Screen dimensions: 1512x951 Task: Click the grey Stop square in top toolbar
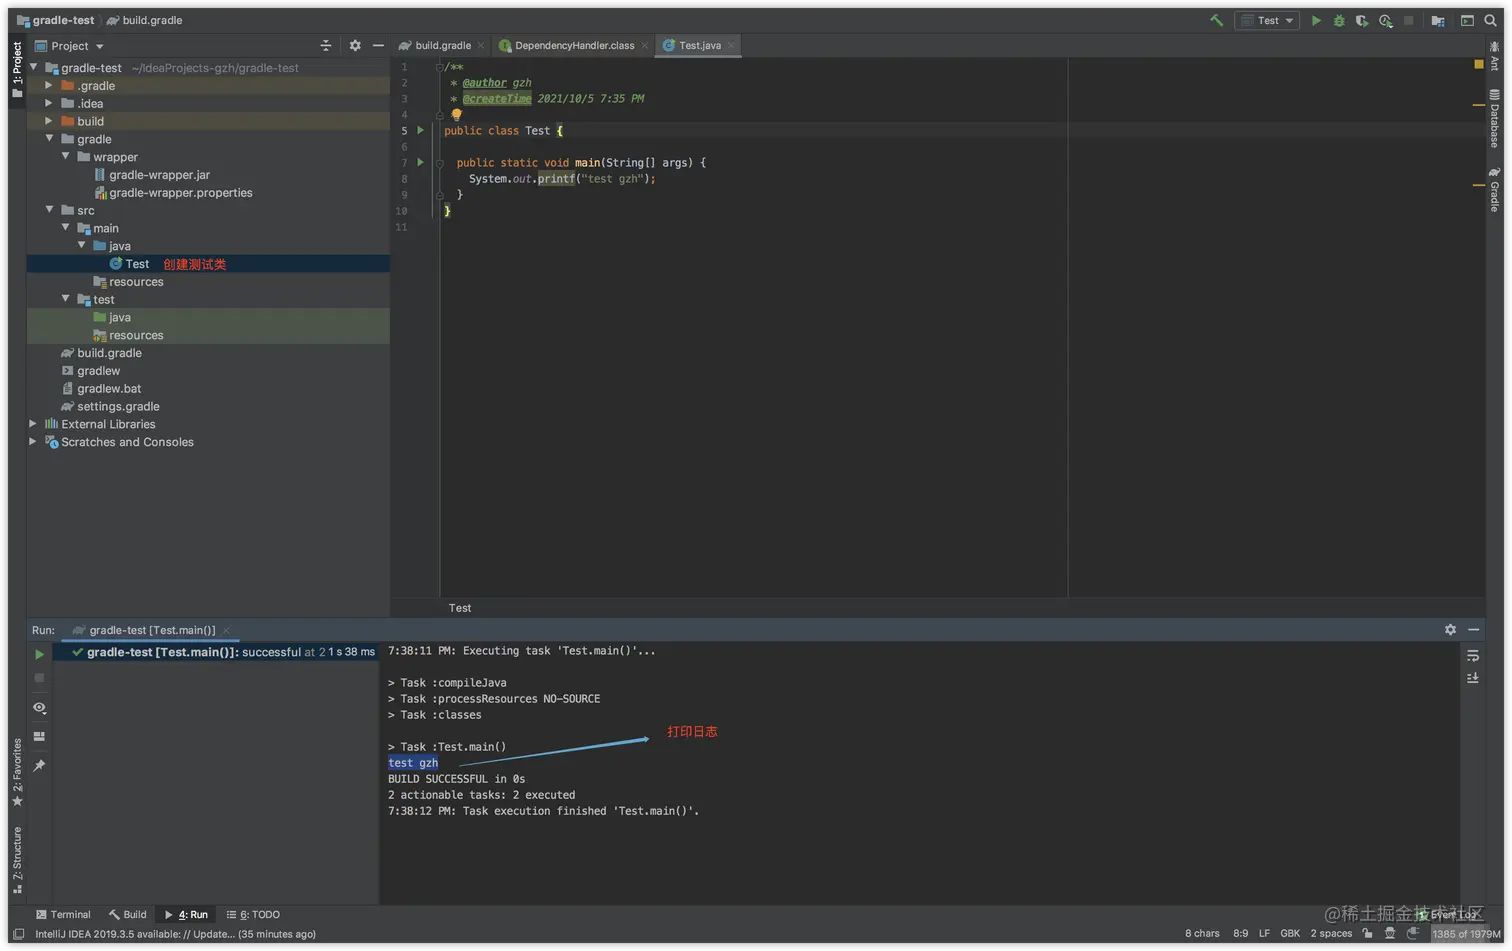1409,20
